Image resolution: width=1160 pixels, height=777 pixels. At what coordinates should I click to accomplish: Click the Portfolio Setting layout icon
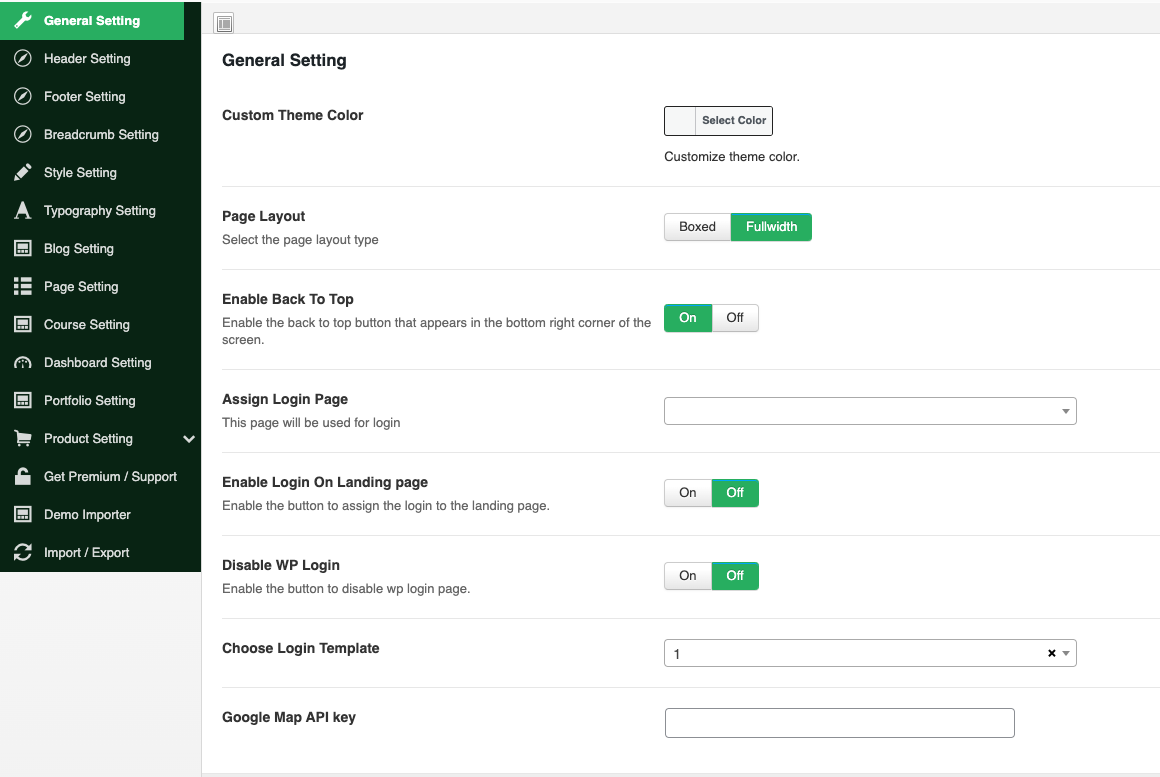(23, 400)
